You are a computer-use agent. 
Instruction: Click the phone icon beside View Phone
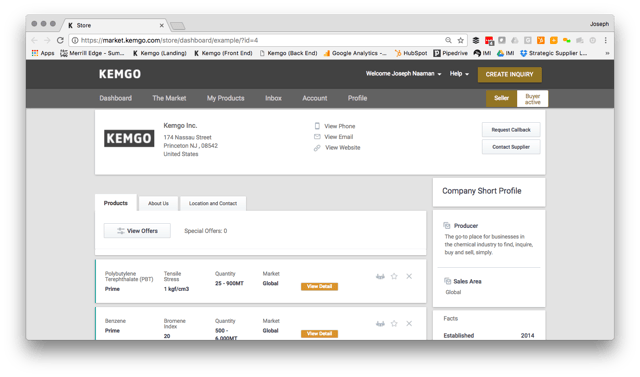pos(317,126)
